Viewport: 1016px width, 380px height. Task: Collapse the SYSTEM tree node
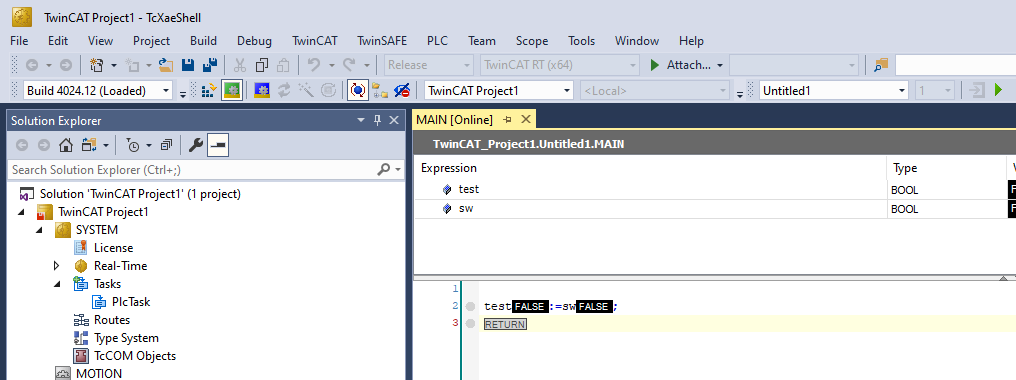click(38, 230)
